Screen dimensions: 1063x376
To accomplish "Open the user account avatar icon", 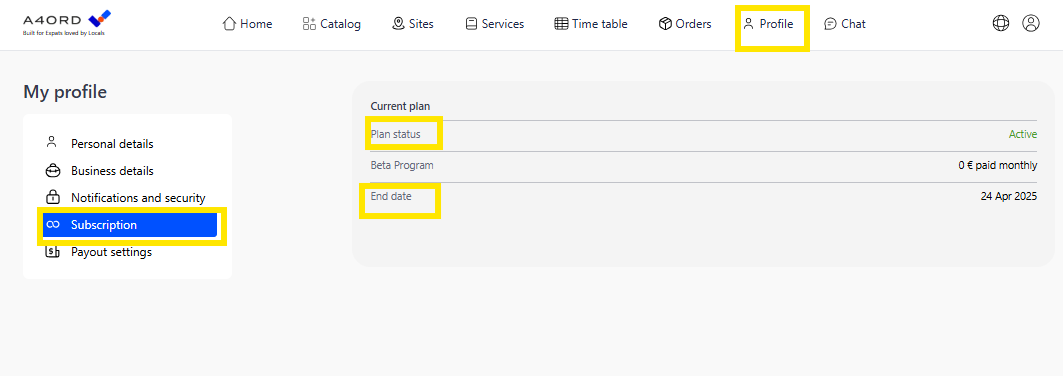I will pyautogui.click(x=1030, y=24).
